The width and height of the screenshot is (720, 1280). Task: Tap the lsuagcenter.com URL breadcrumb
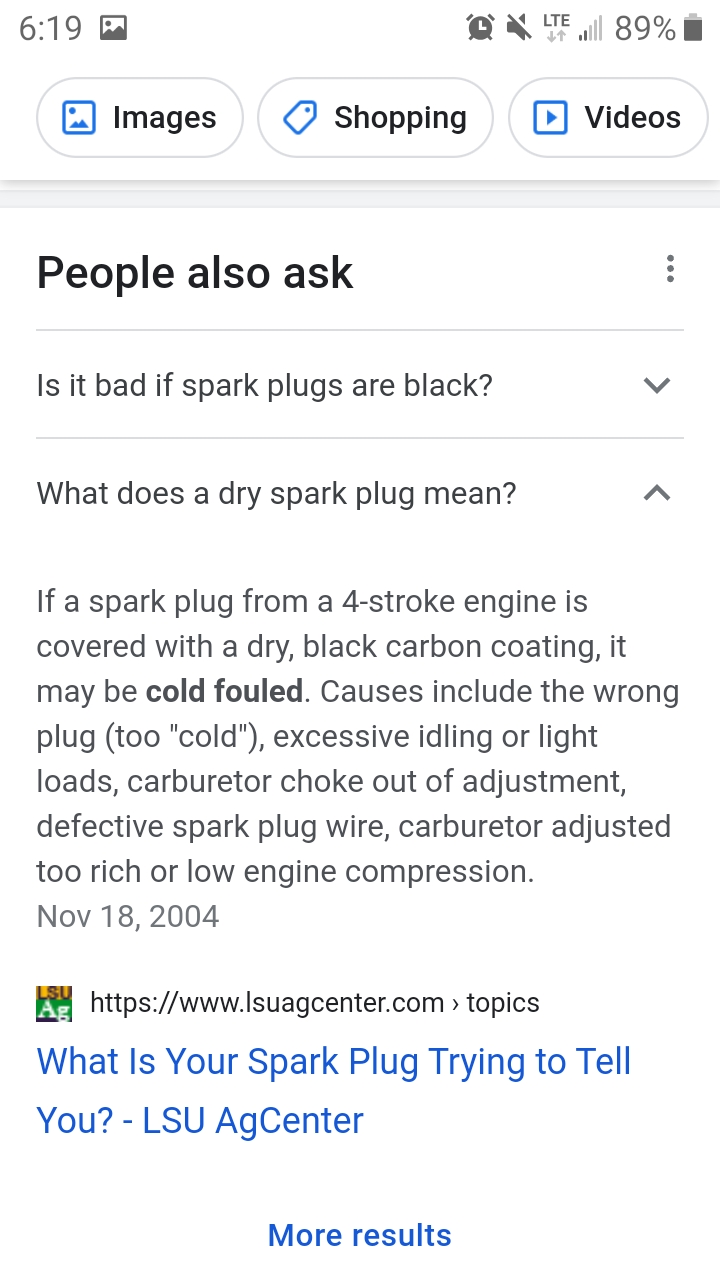[315, 1003]
